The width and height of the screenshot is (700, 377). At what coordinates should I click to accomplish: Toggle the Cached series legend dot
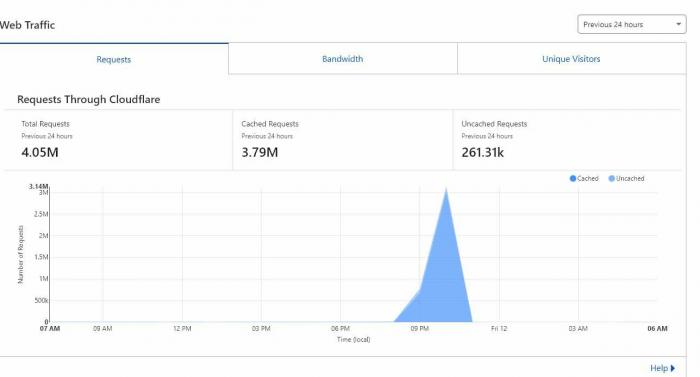coord(573,179)
